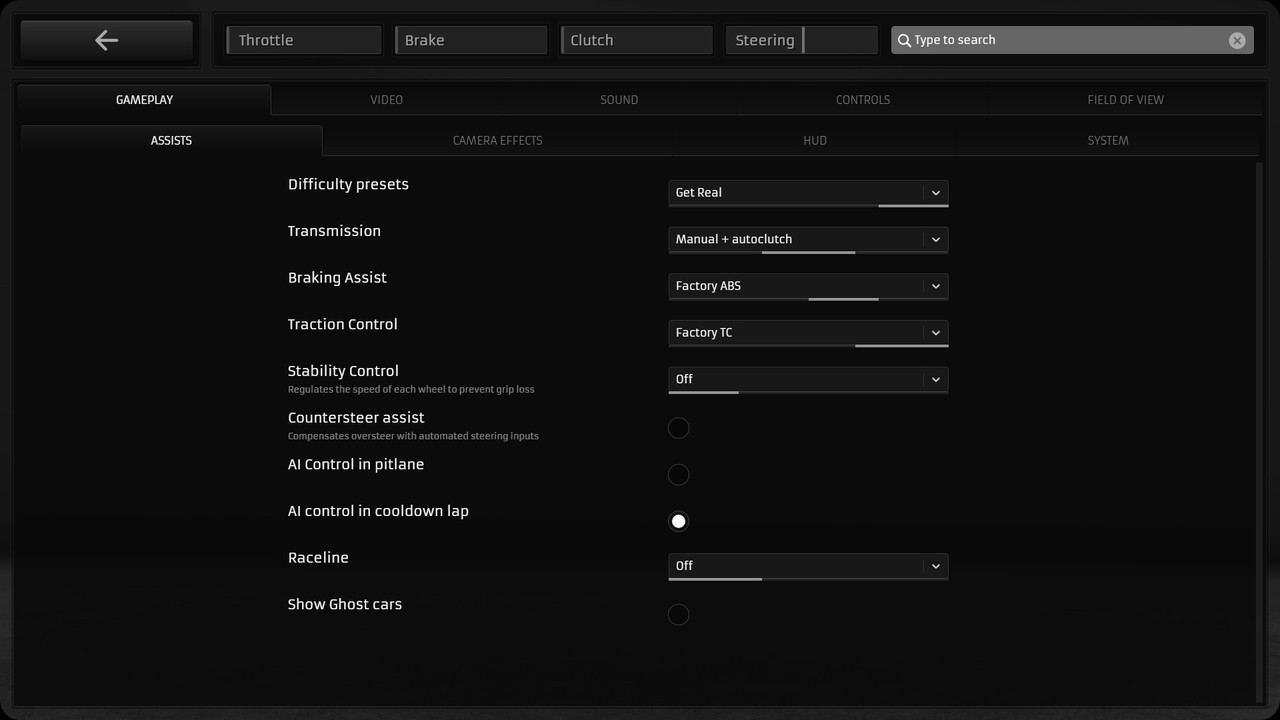Click the back arrow button

coord(106,40)
